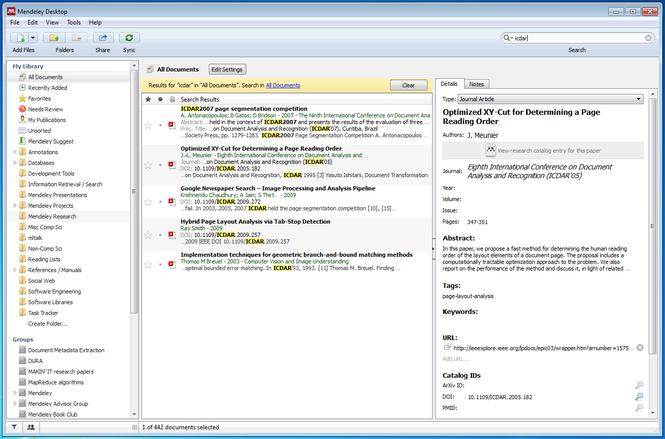
Task: Open the PDF icon of Hybrid Page Layout
Action: (x=172, y=235)
